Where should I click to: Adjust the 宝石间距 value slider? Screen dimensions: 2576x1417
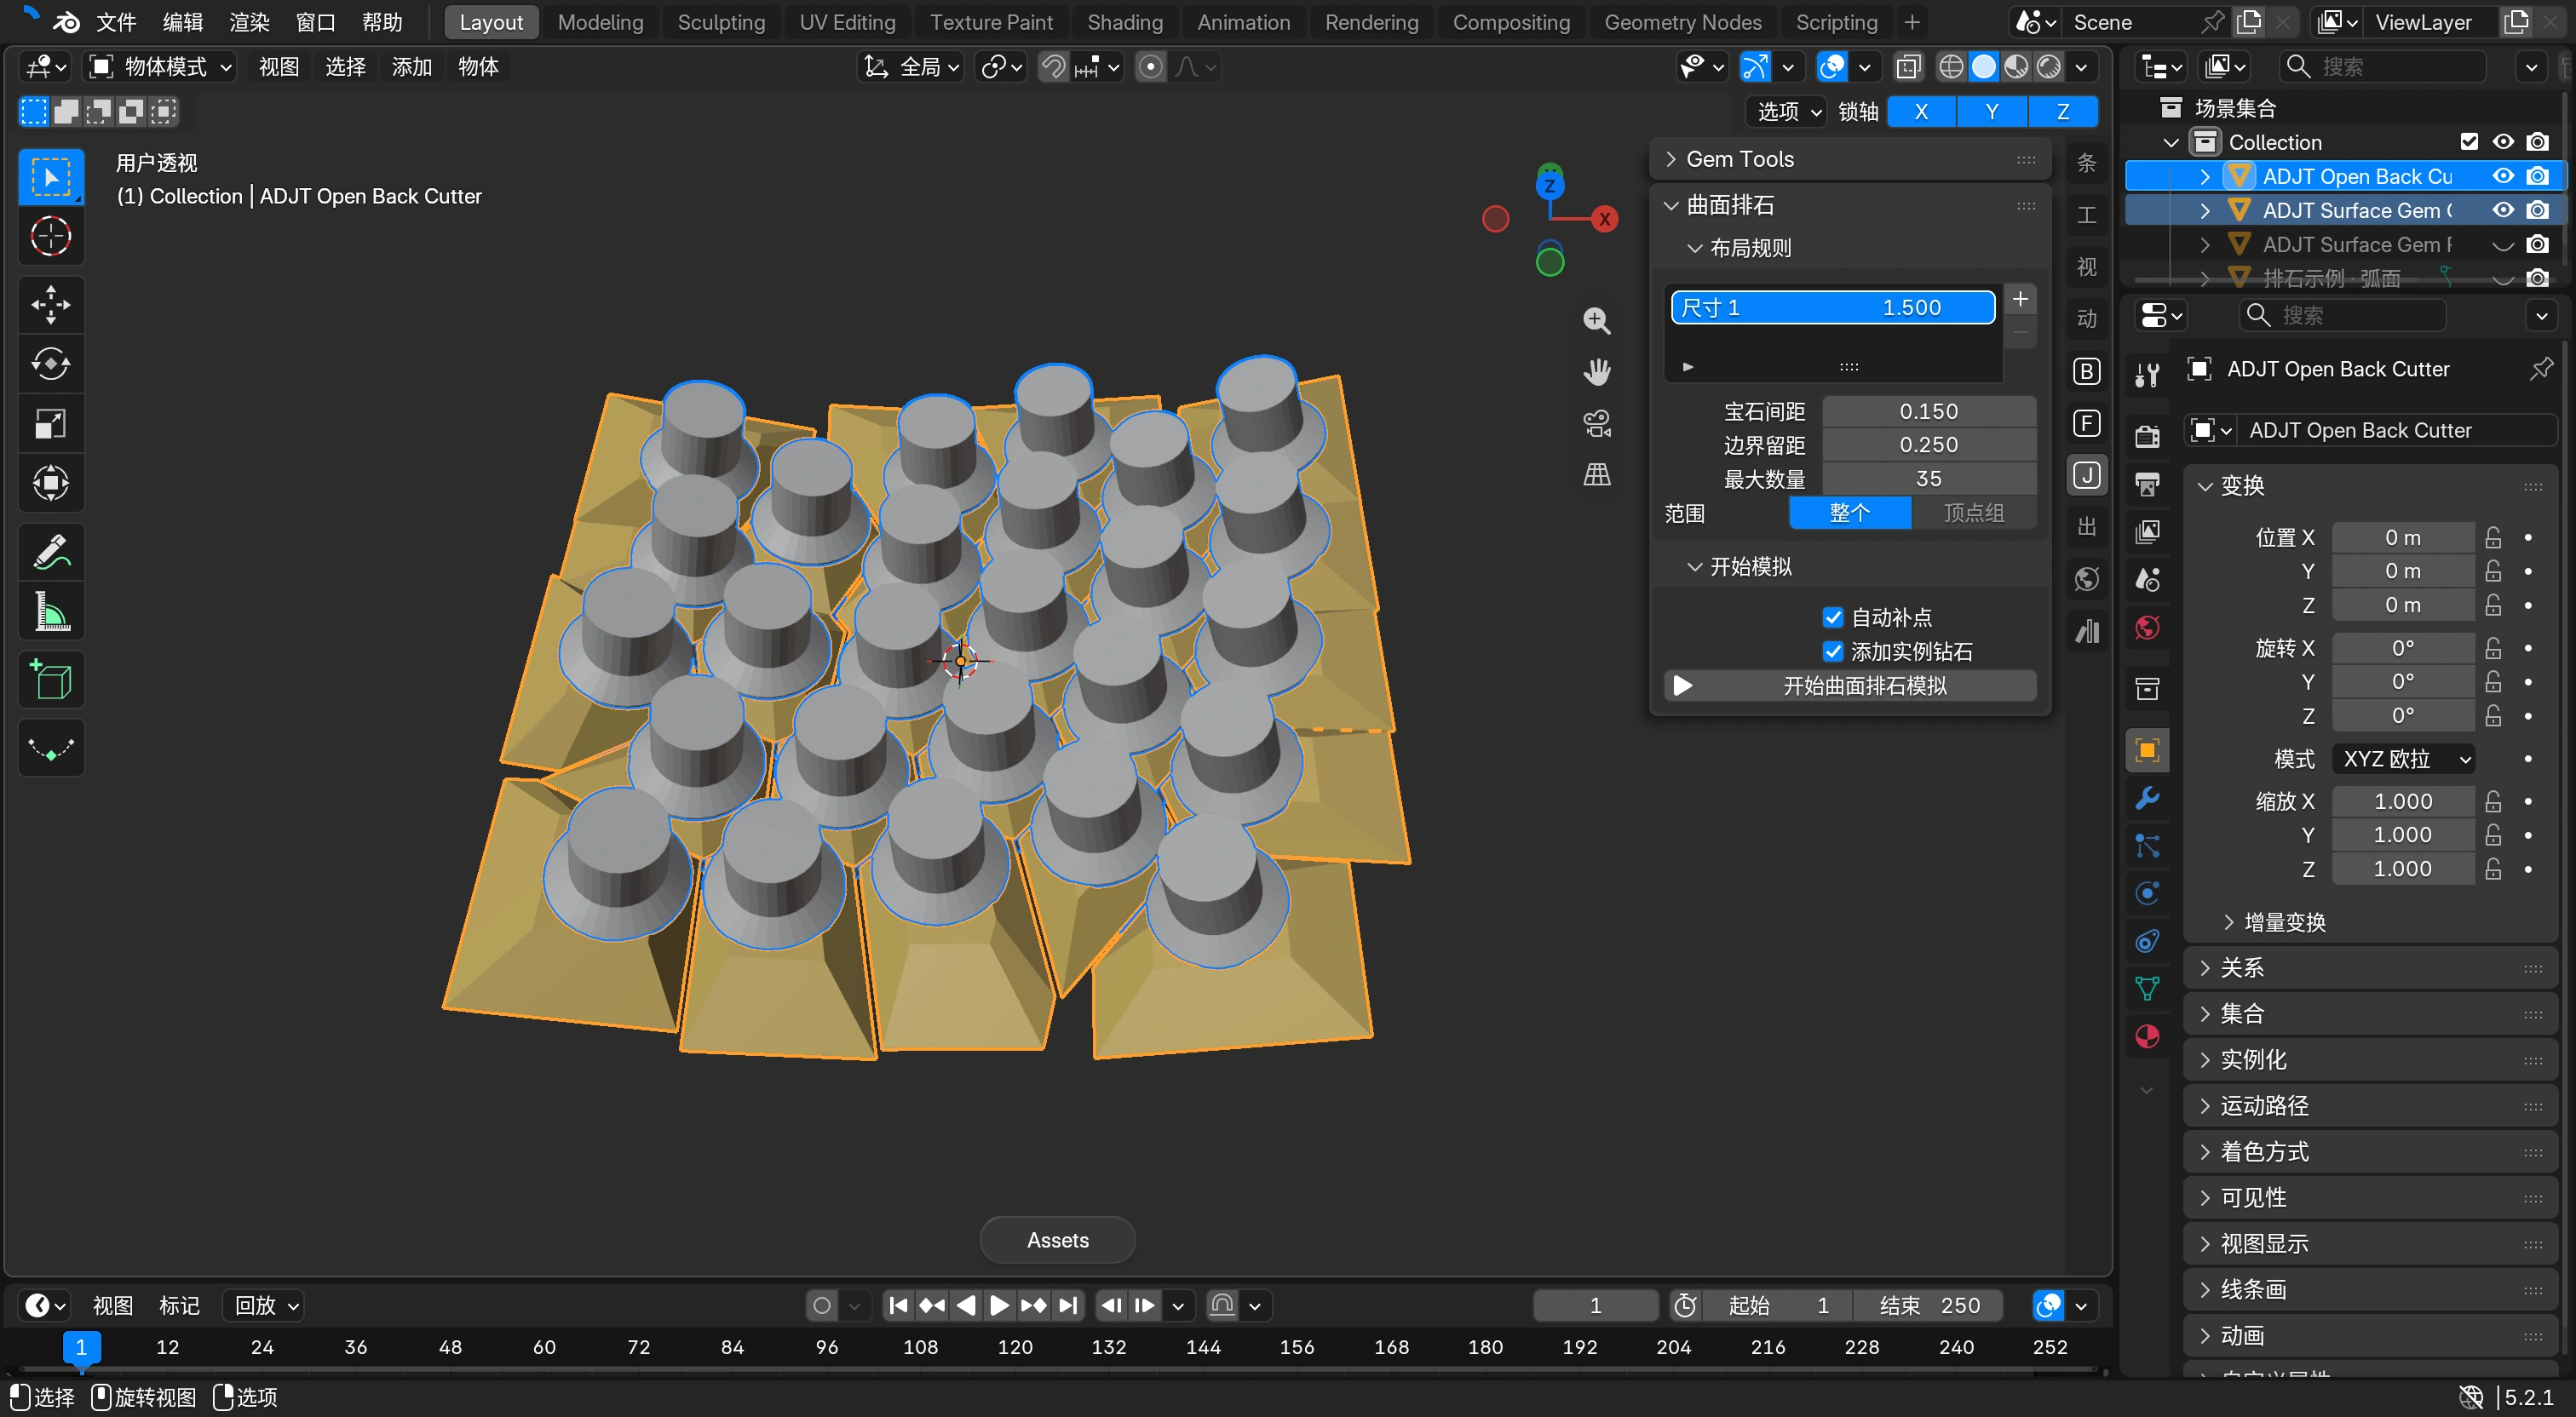pos(1928,411)
